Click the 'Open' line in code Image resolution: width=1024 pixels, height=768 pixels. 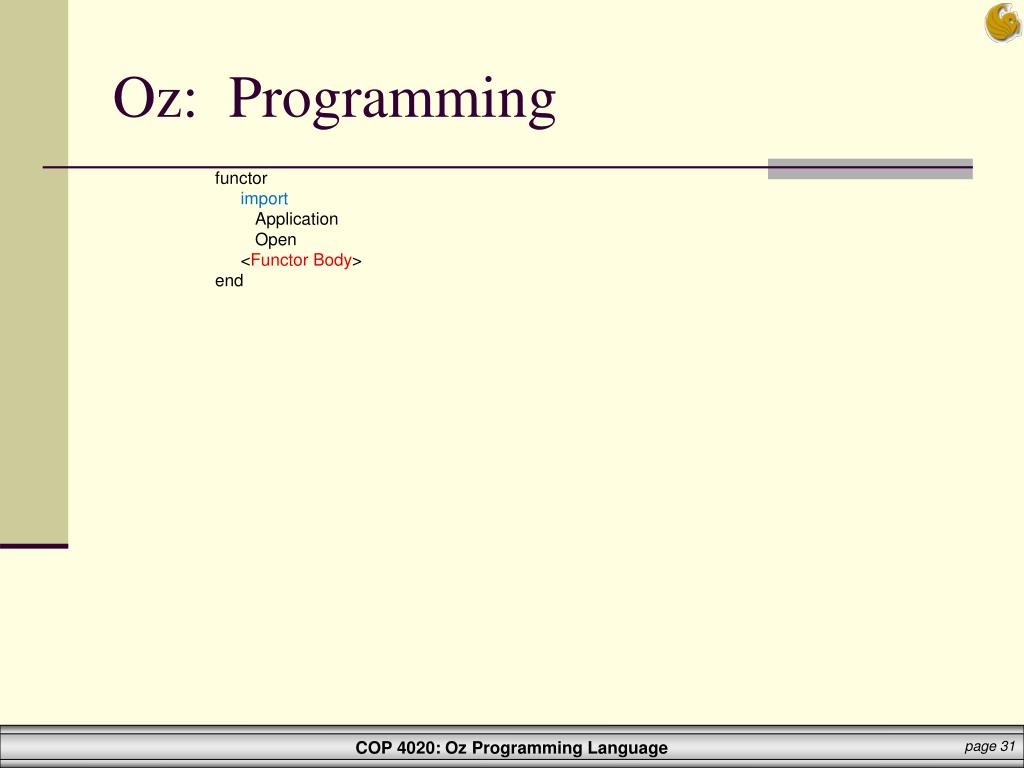276,240
